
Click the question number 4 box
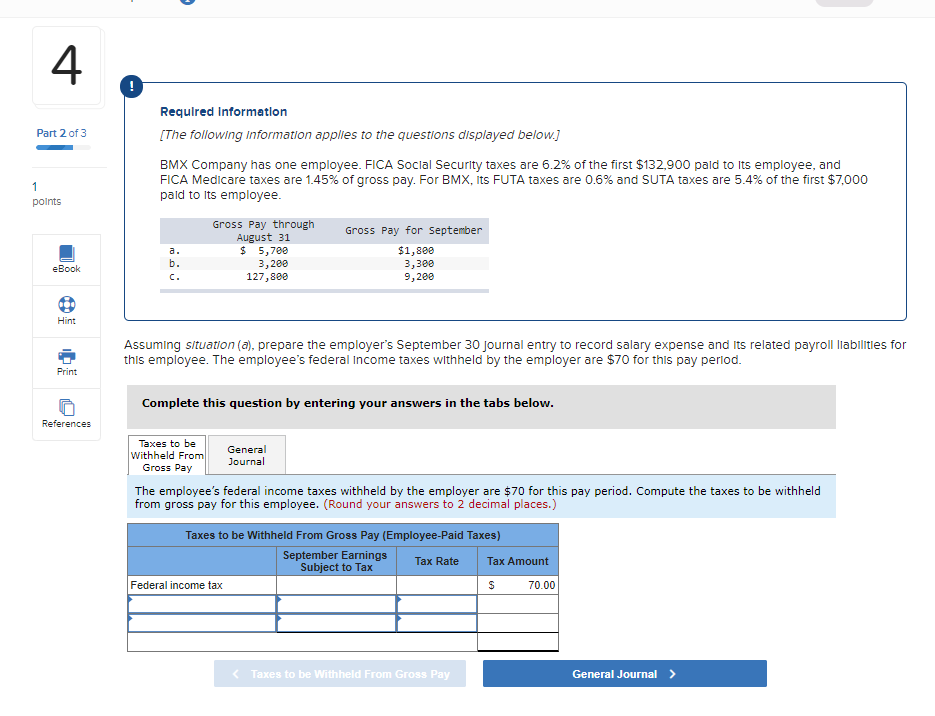[67, 66]
